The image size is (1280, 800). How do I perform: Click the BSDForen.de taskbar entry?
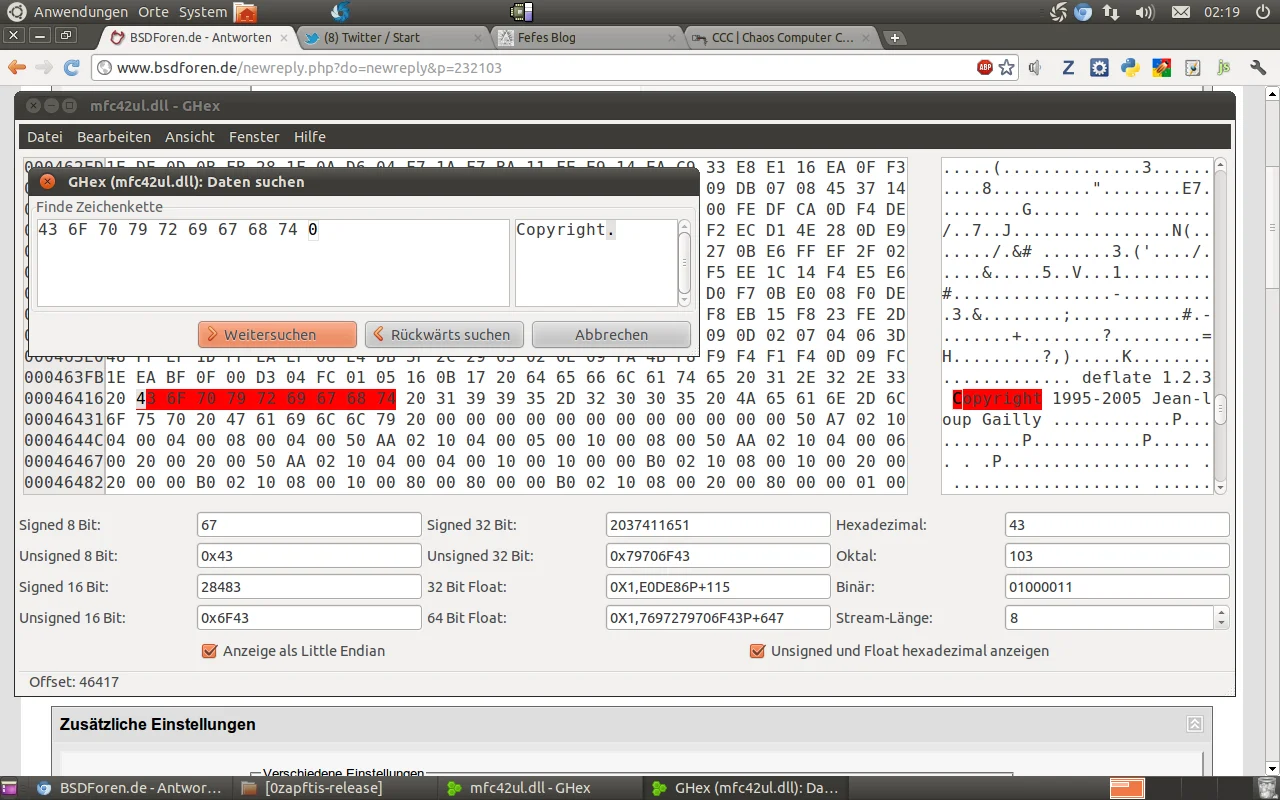[x=130, y=788]
